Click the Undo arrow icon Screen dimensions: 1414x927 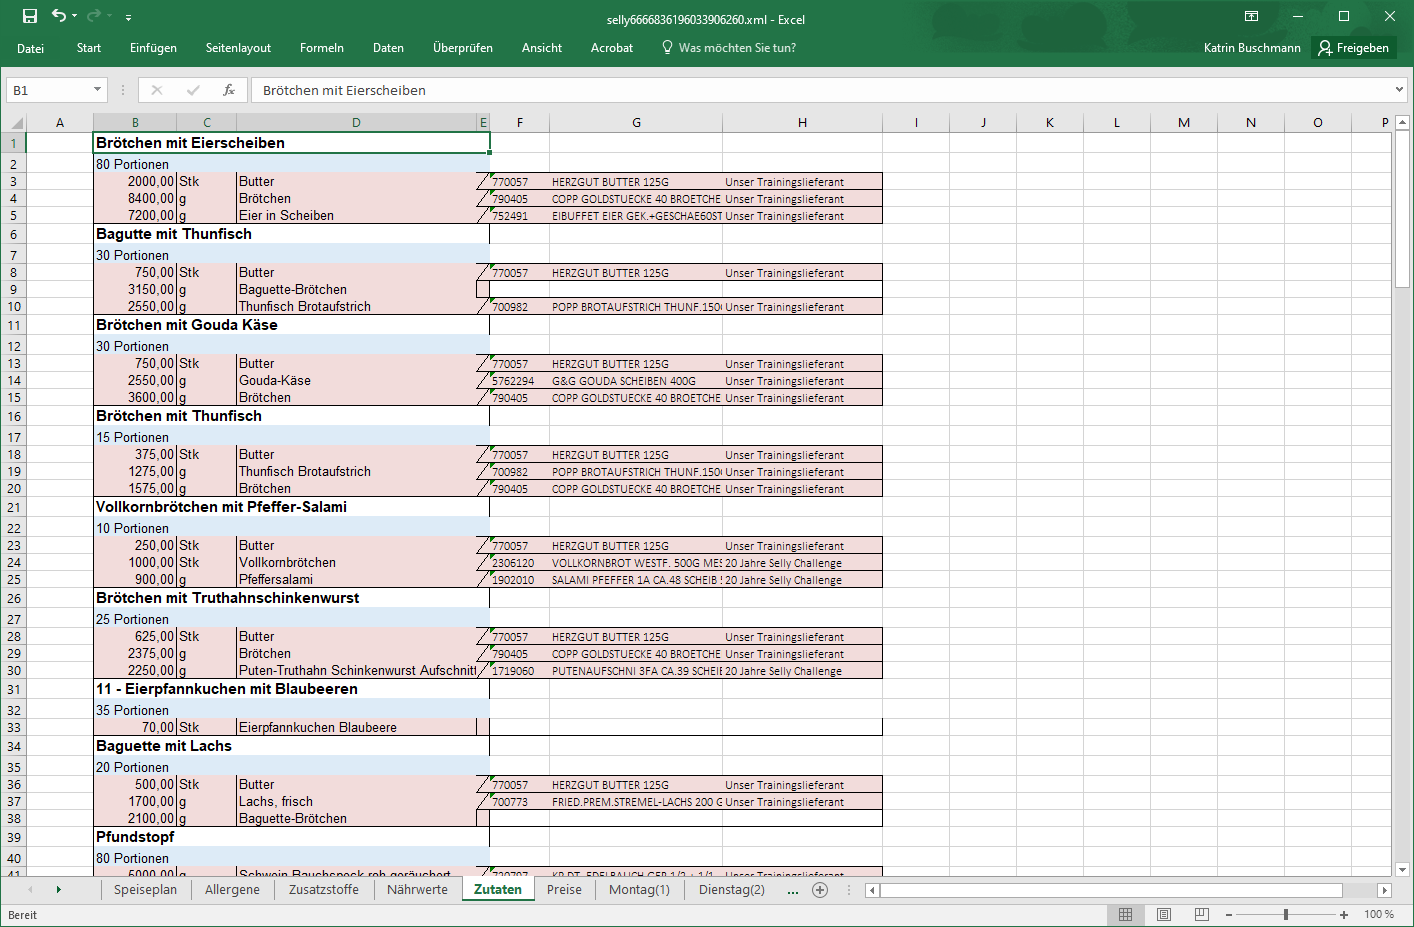59,16
